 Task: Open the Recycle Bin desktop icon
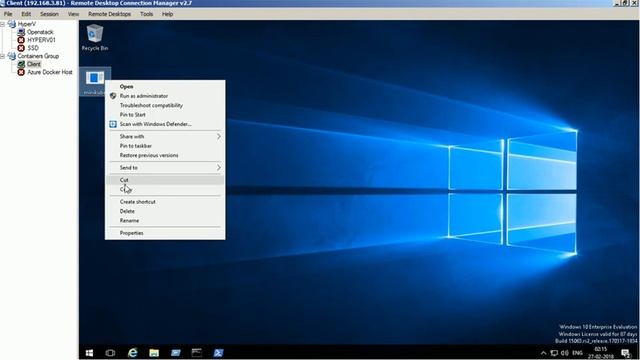point(95,37)
